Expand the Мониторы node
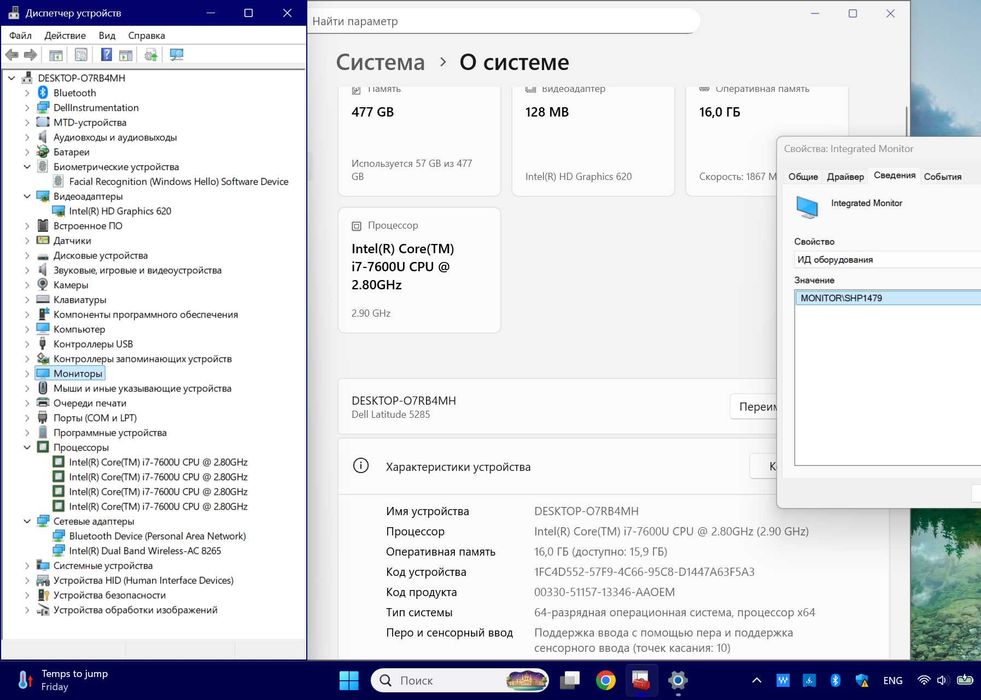 click(27, 373)
